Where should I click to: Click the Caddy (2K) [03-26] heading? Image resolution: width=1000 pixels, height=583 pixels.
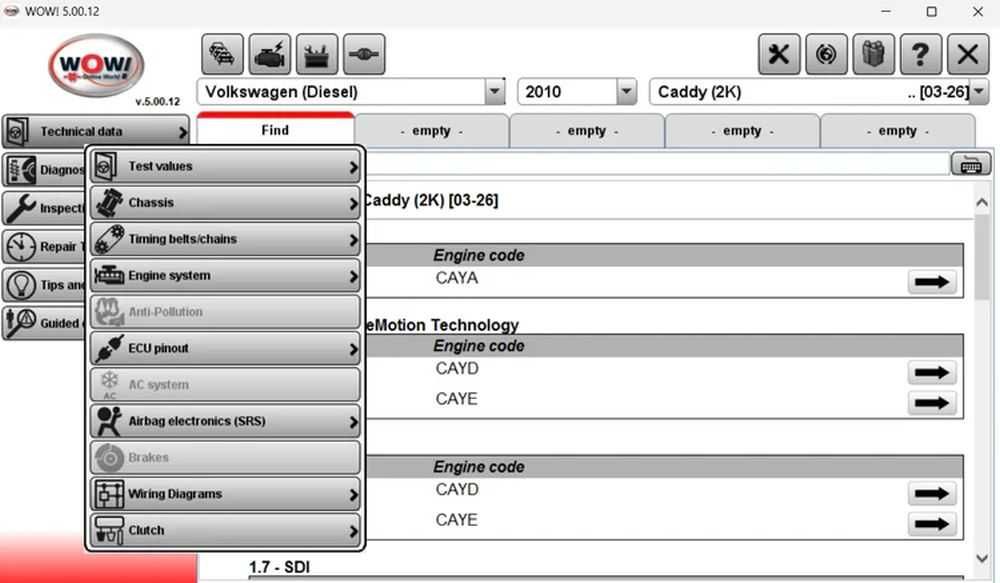tap(430, 200)
